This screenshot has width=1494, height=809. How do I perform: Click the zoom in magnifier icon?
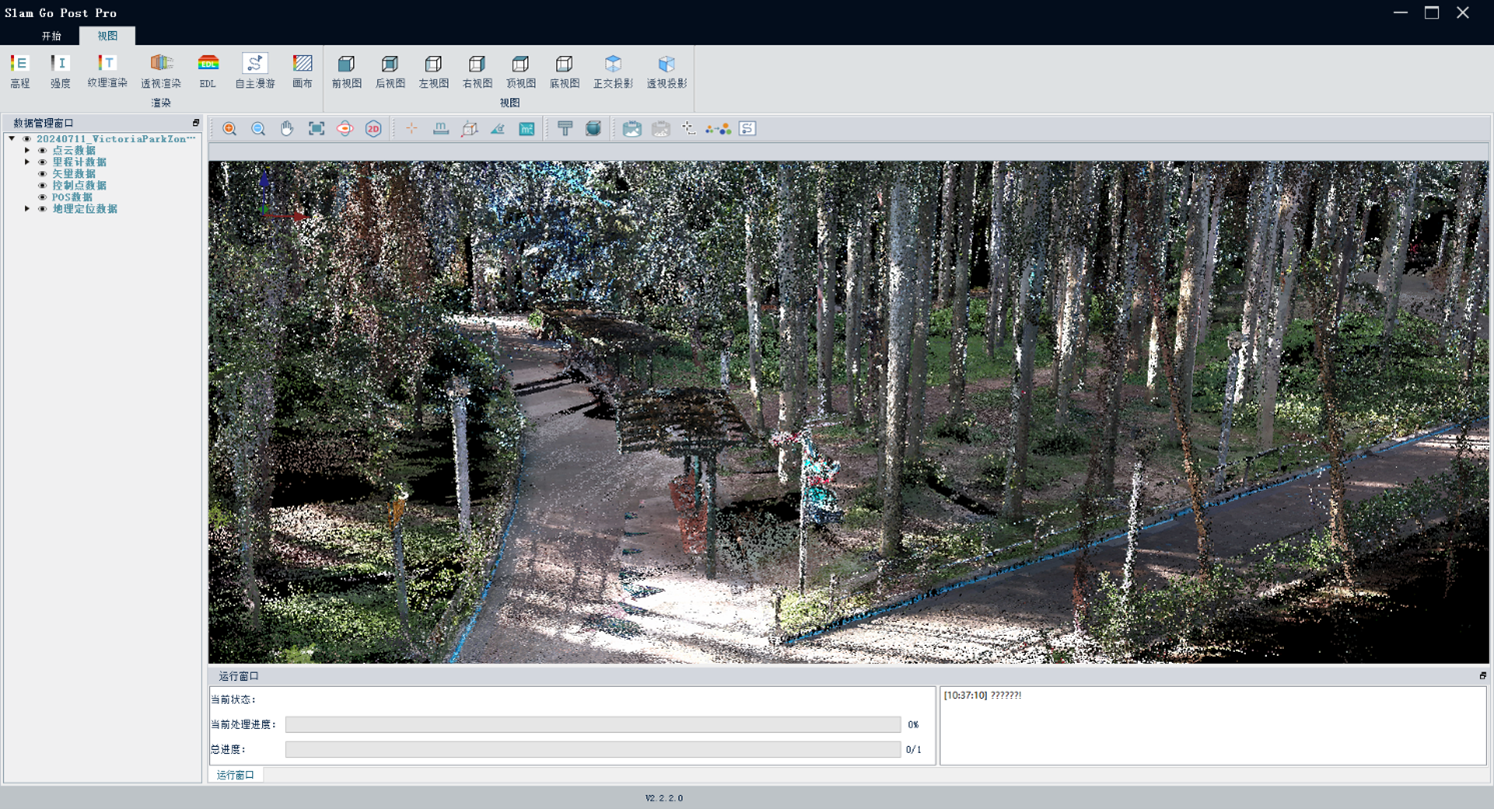[230, 129]
